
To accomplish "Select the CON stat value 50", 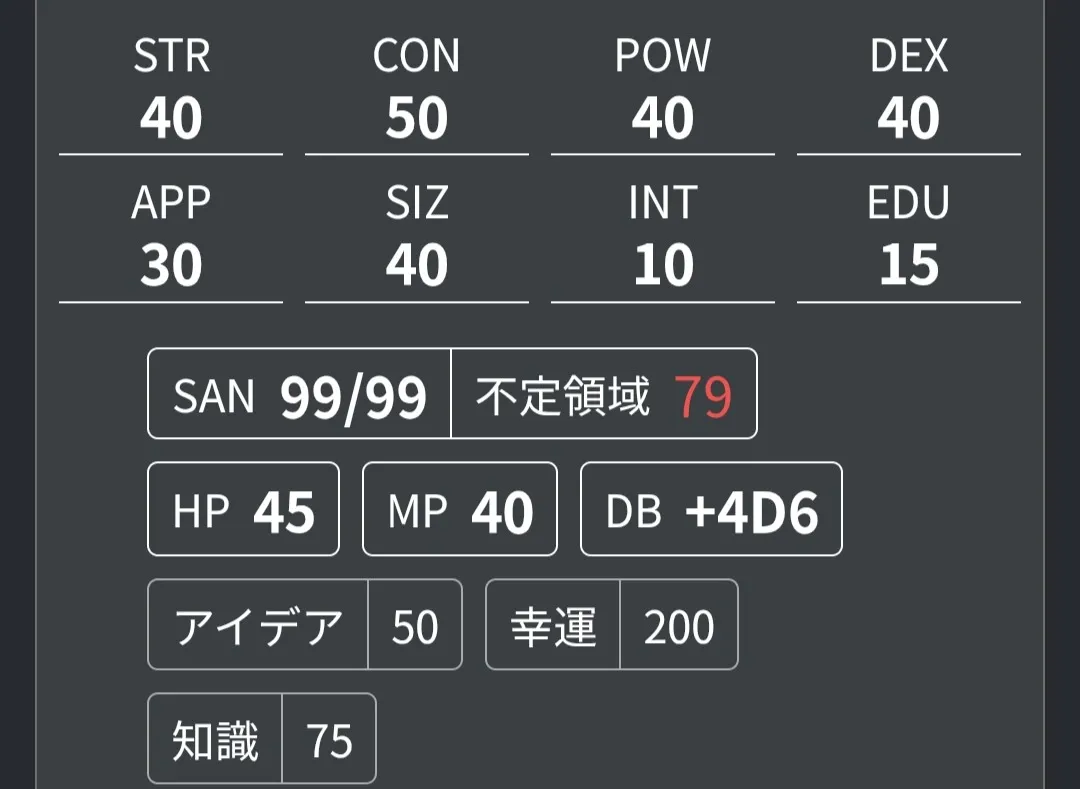I will pyautogui.click(x=417, y=119).
